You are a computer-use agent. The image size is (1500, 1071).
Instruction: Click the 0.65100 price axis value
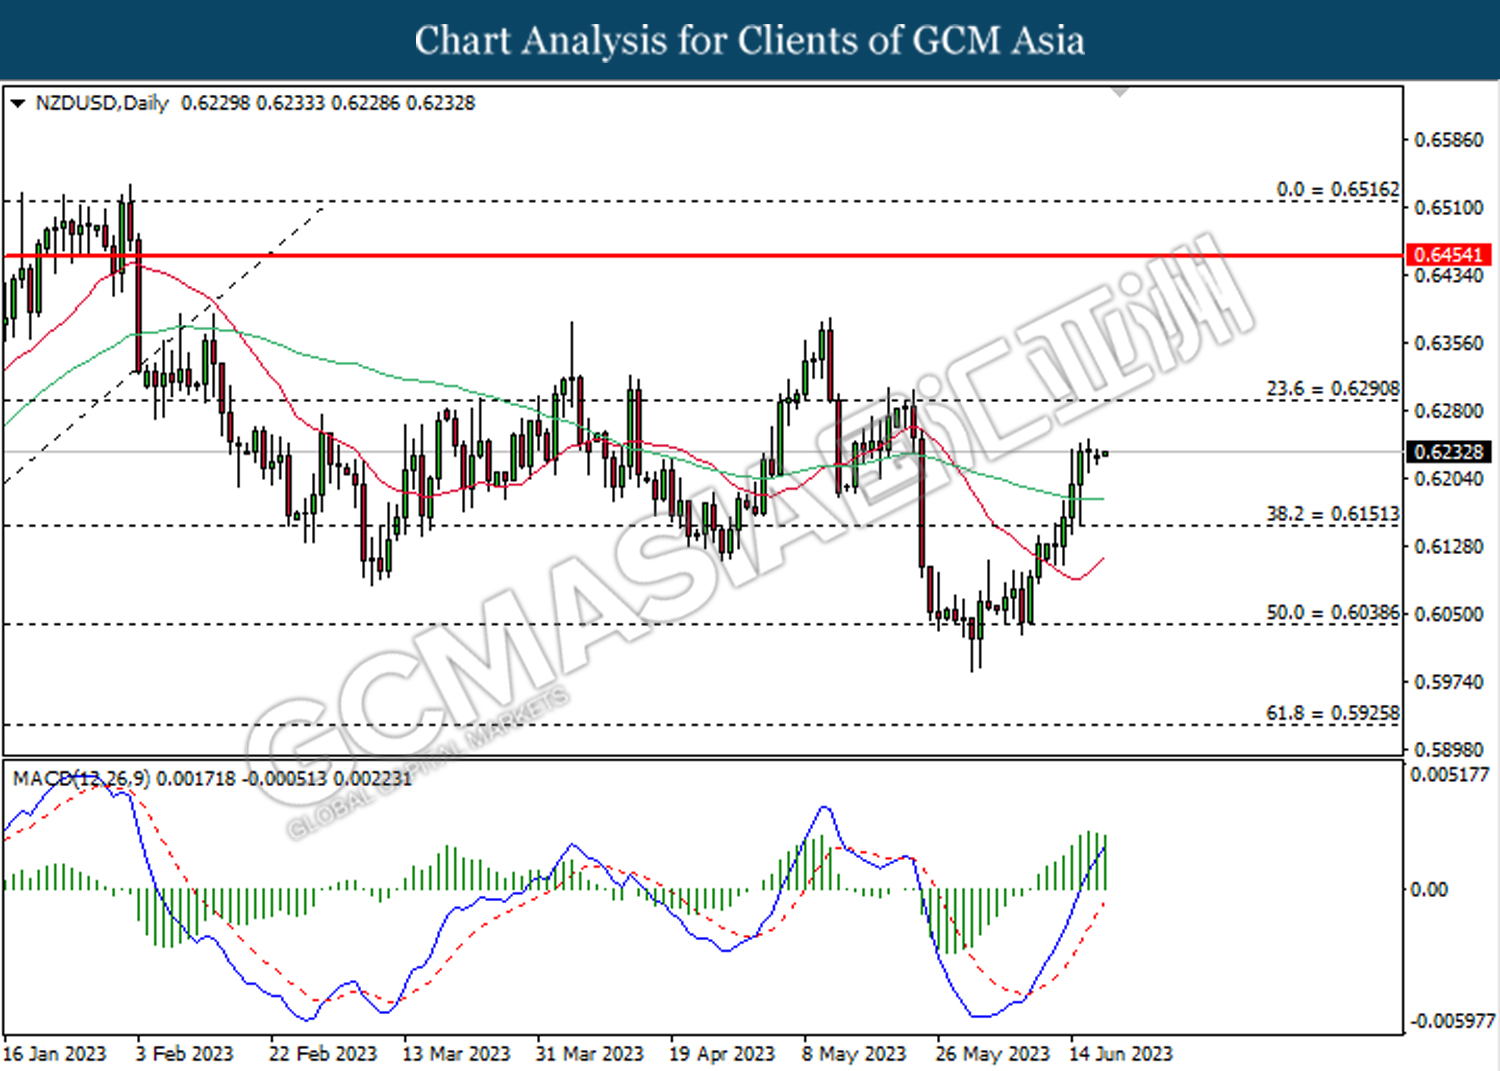(x=1449, y=208)
